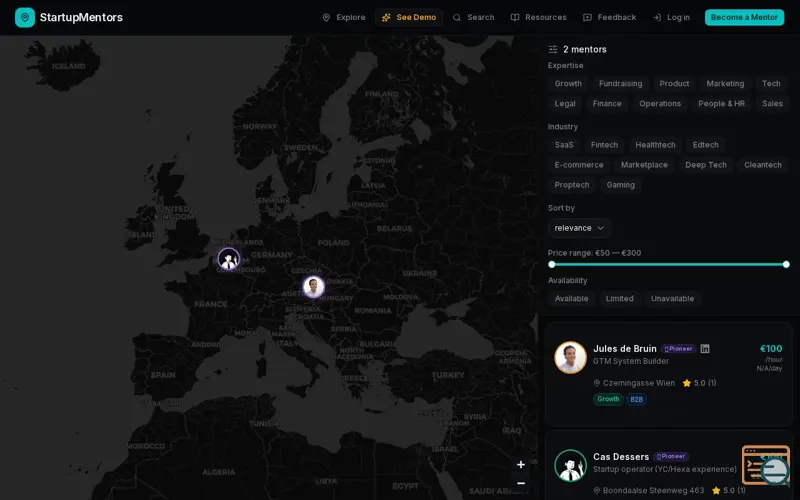
Task: Open the Cas Dessers name link
Action: [621, 457]
